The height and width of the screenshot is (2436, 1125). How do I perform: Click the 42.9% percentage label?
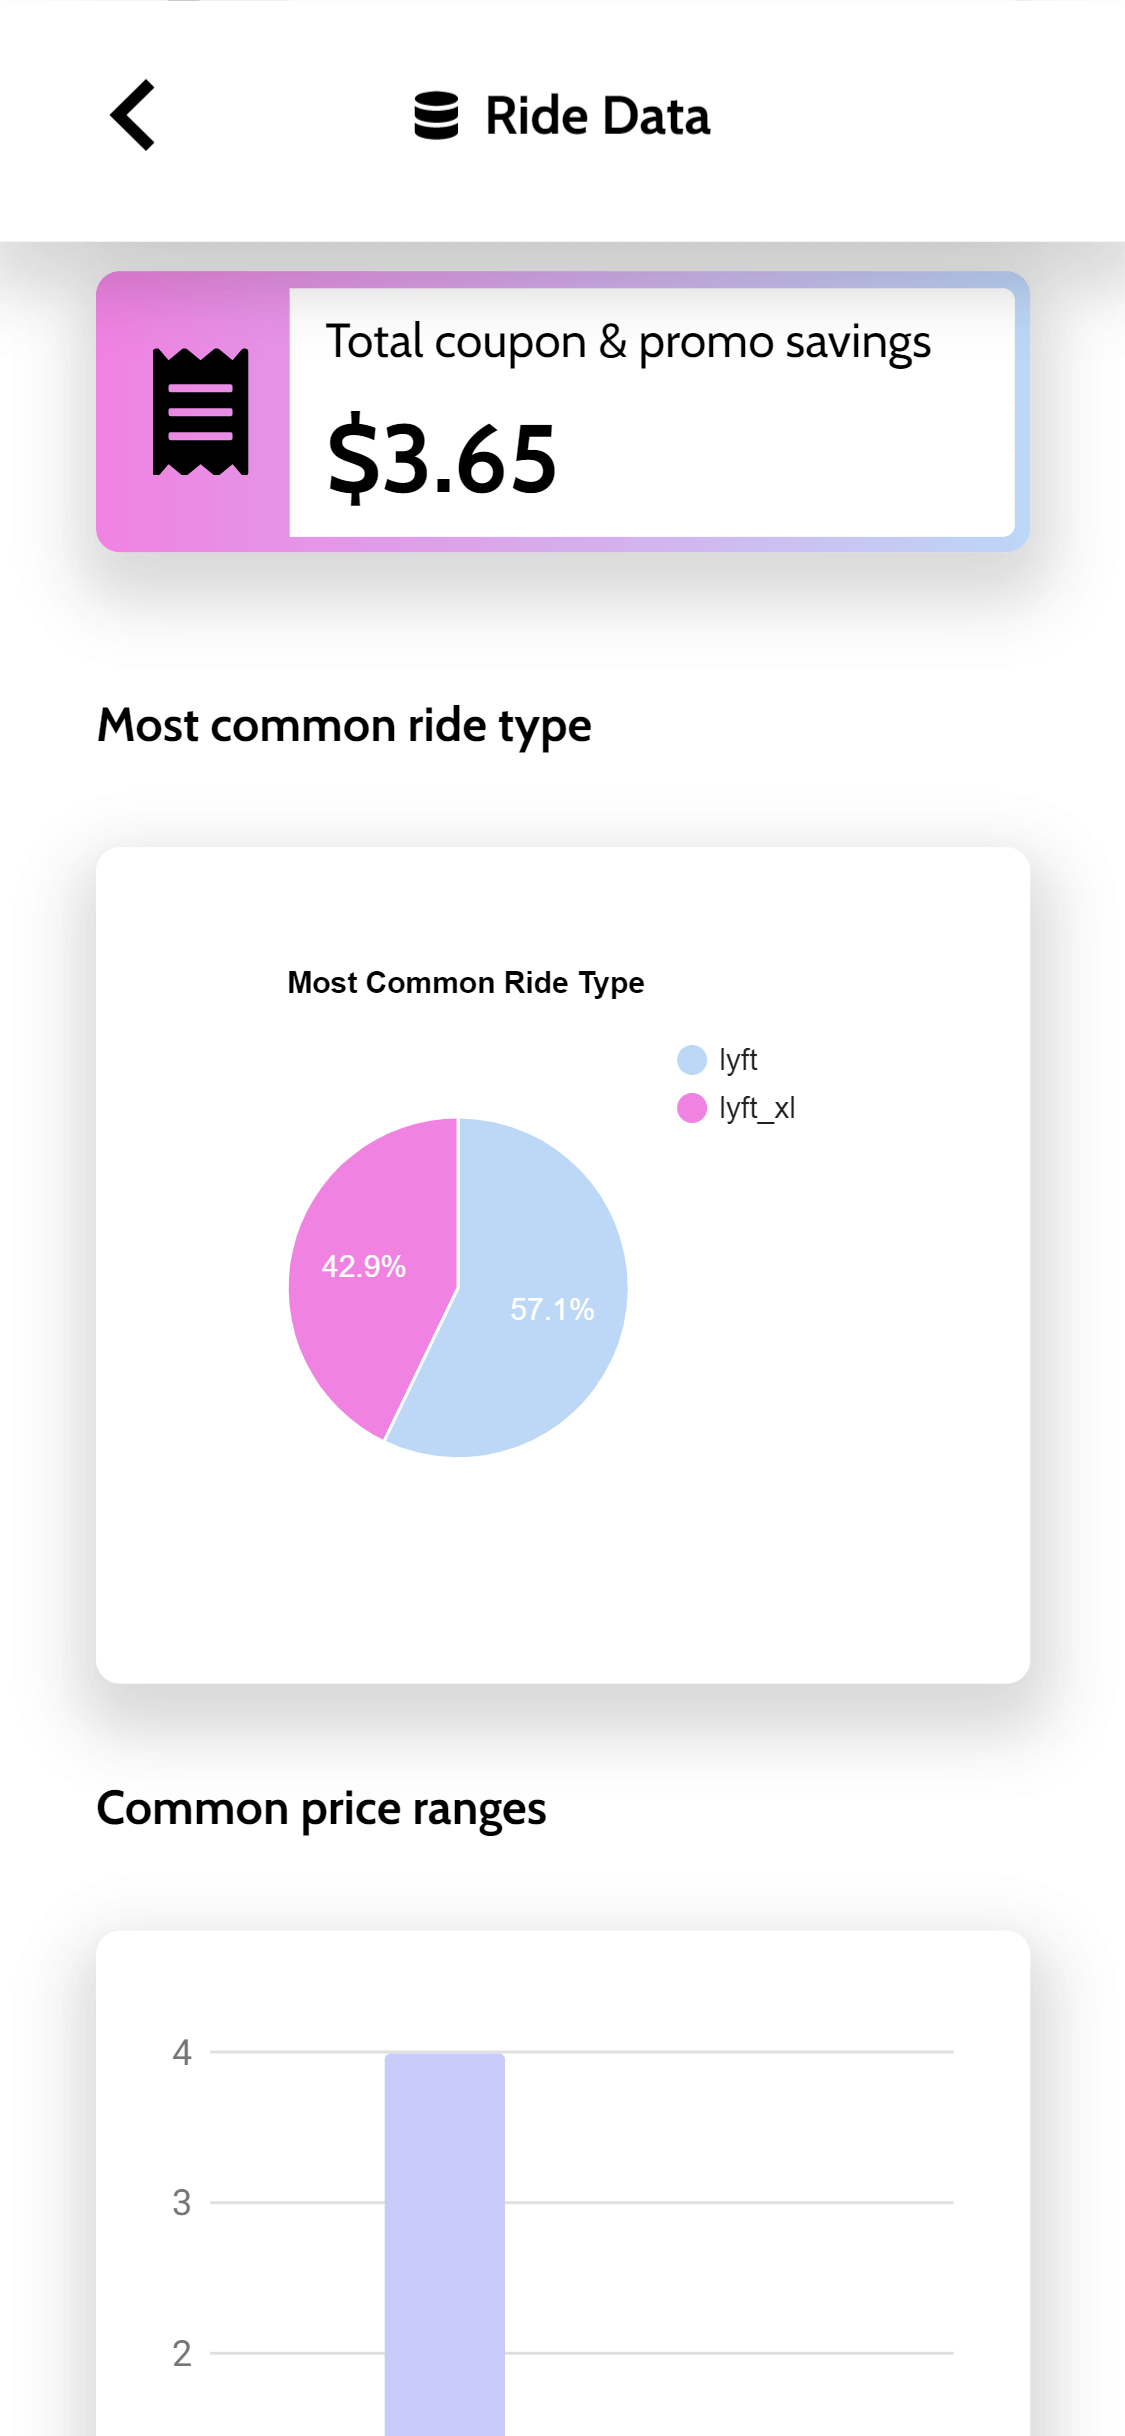click(363, 1267)
